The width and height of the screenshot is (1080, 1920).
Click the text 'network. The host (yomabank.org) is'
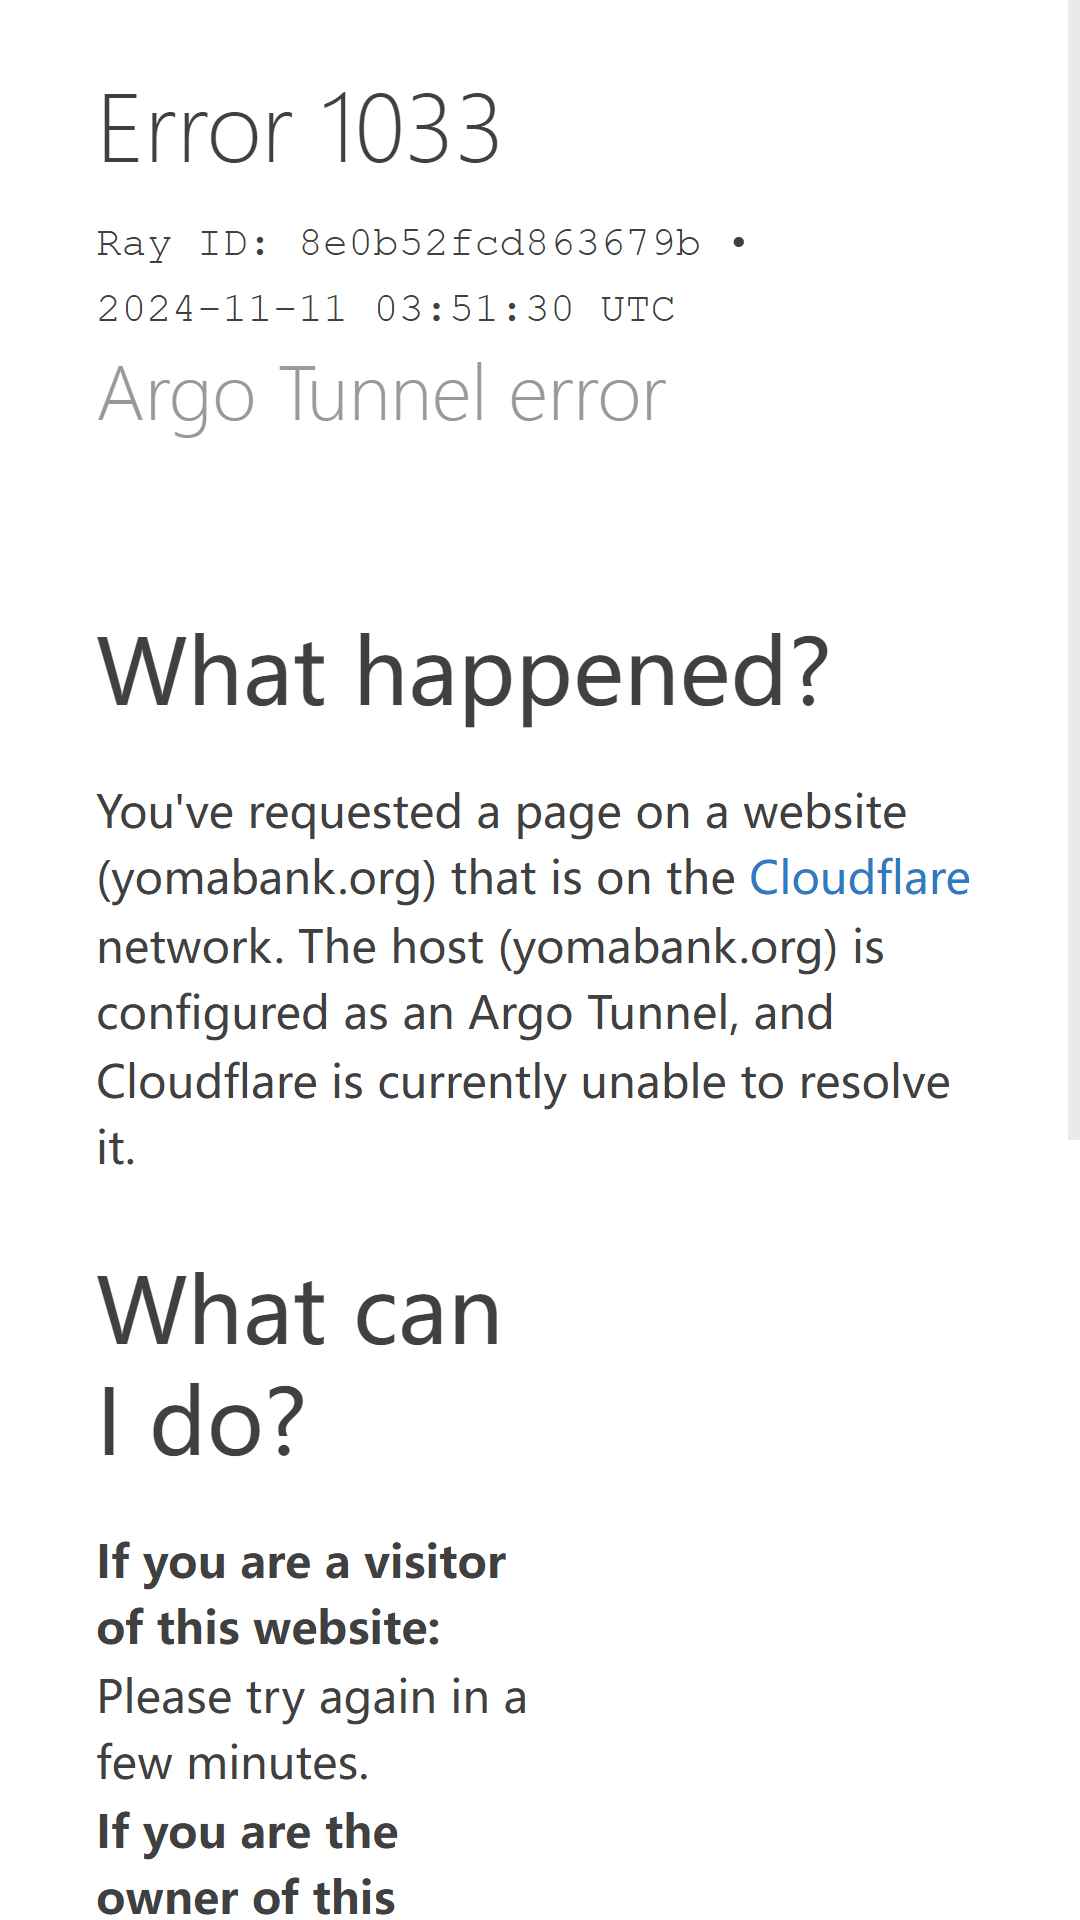point(491,946)
